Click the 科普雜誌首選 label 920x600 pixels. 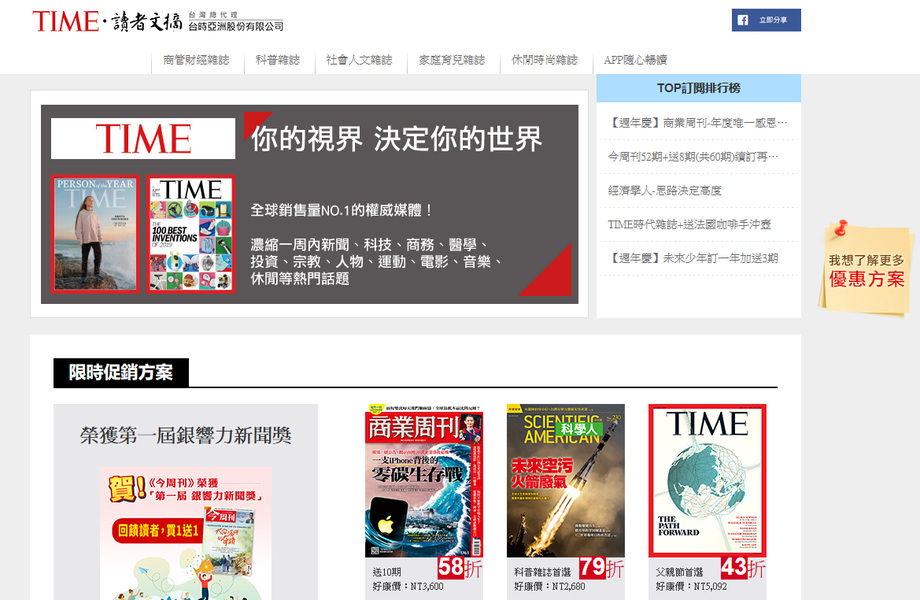pyautogui.click(x=542, y=572)
